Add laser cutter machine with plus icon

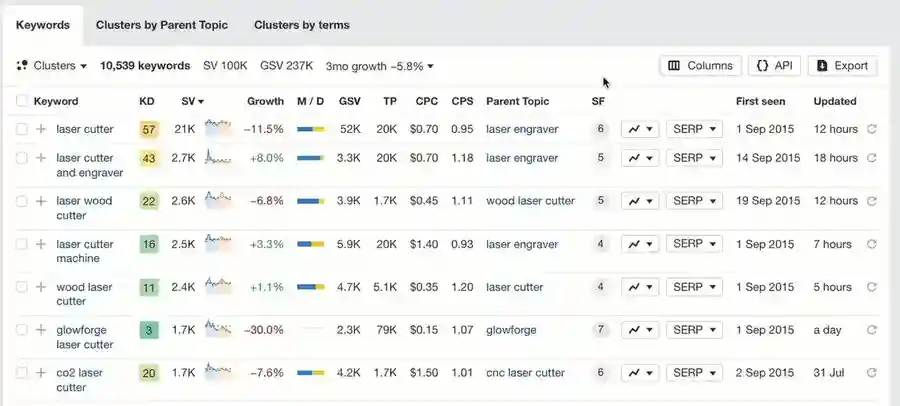click(x=41, y=244)
